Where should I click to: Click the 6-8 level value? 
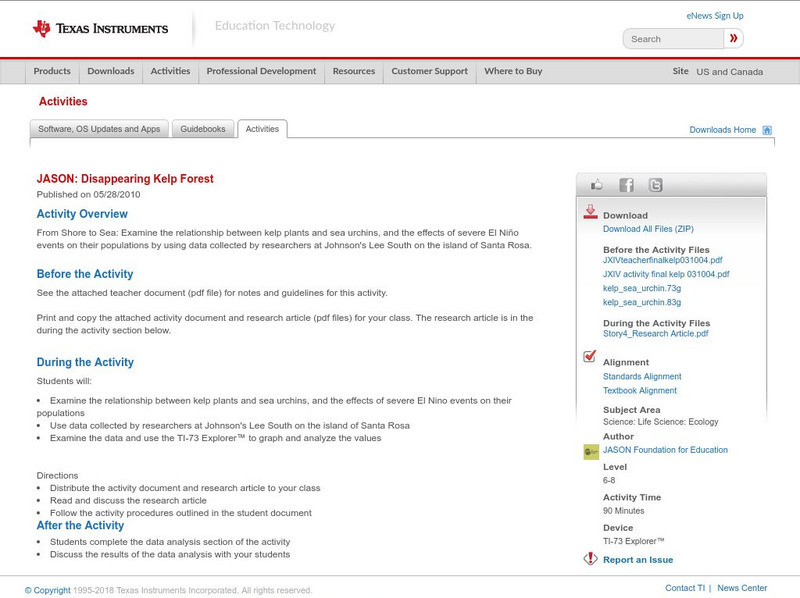[609, 480]
